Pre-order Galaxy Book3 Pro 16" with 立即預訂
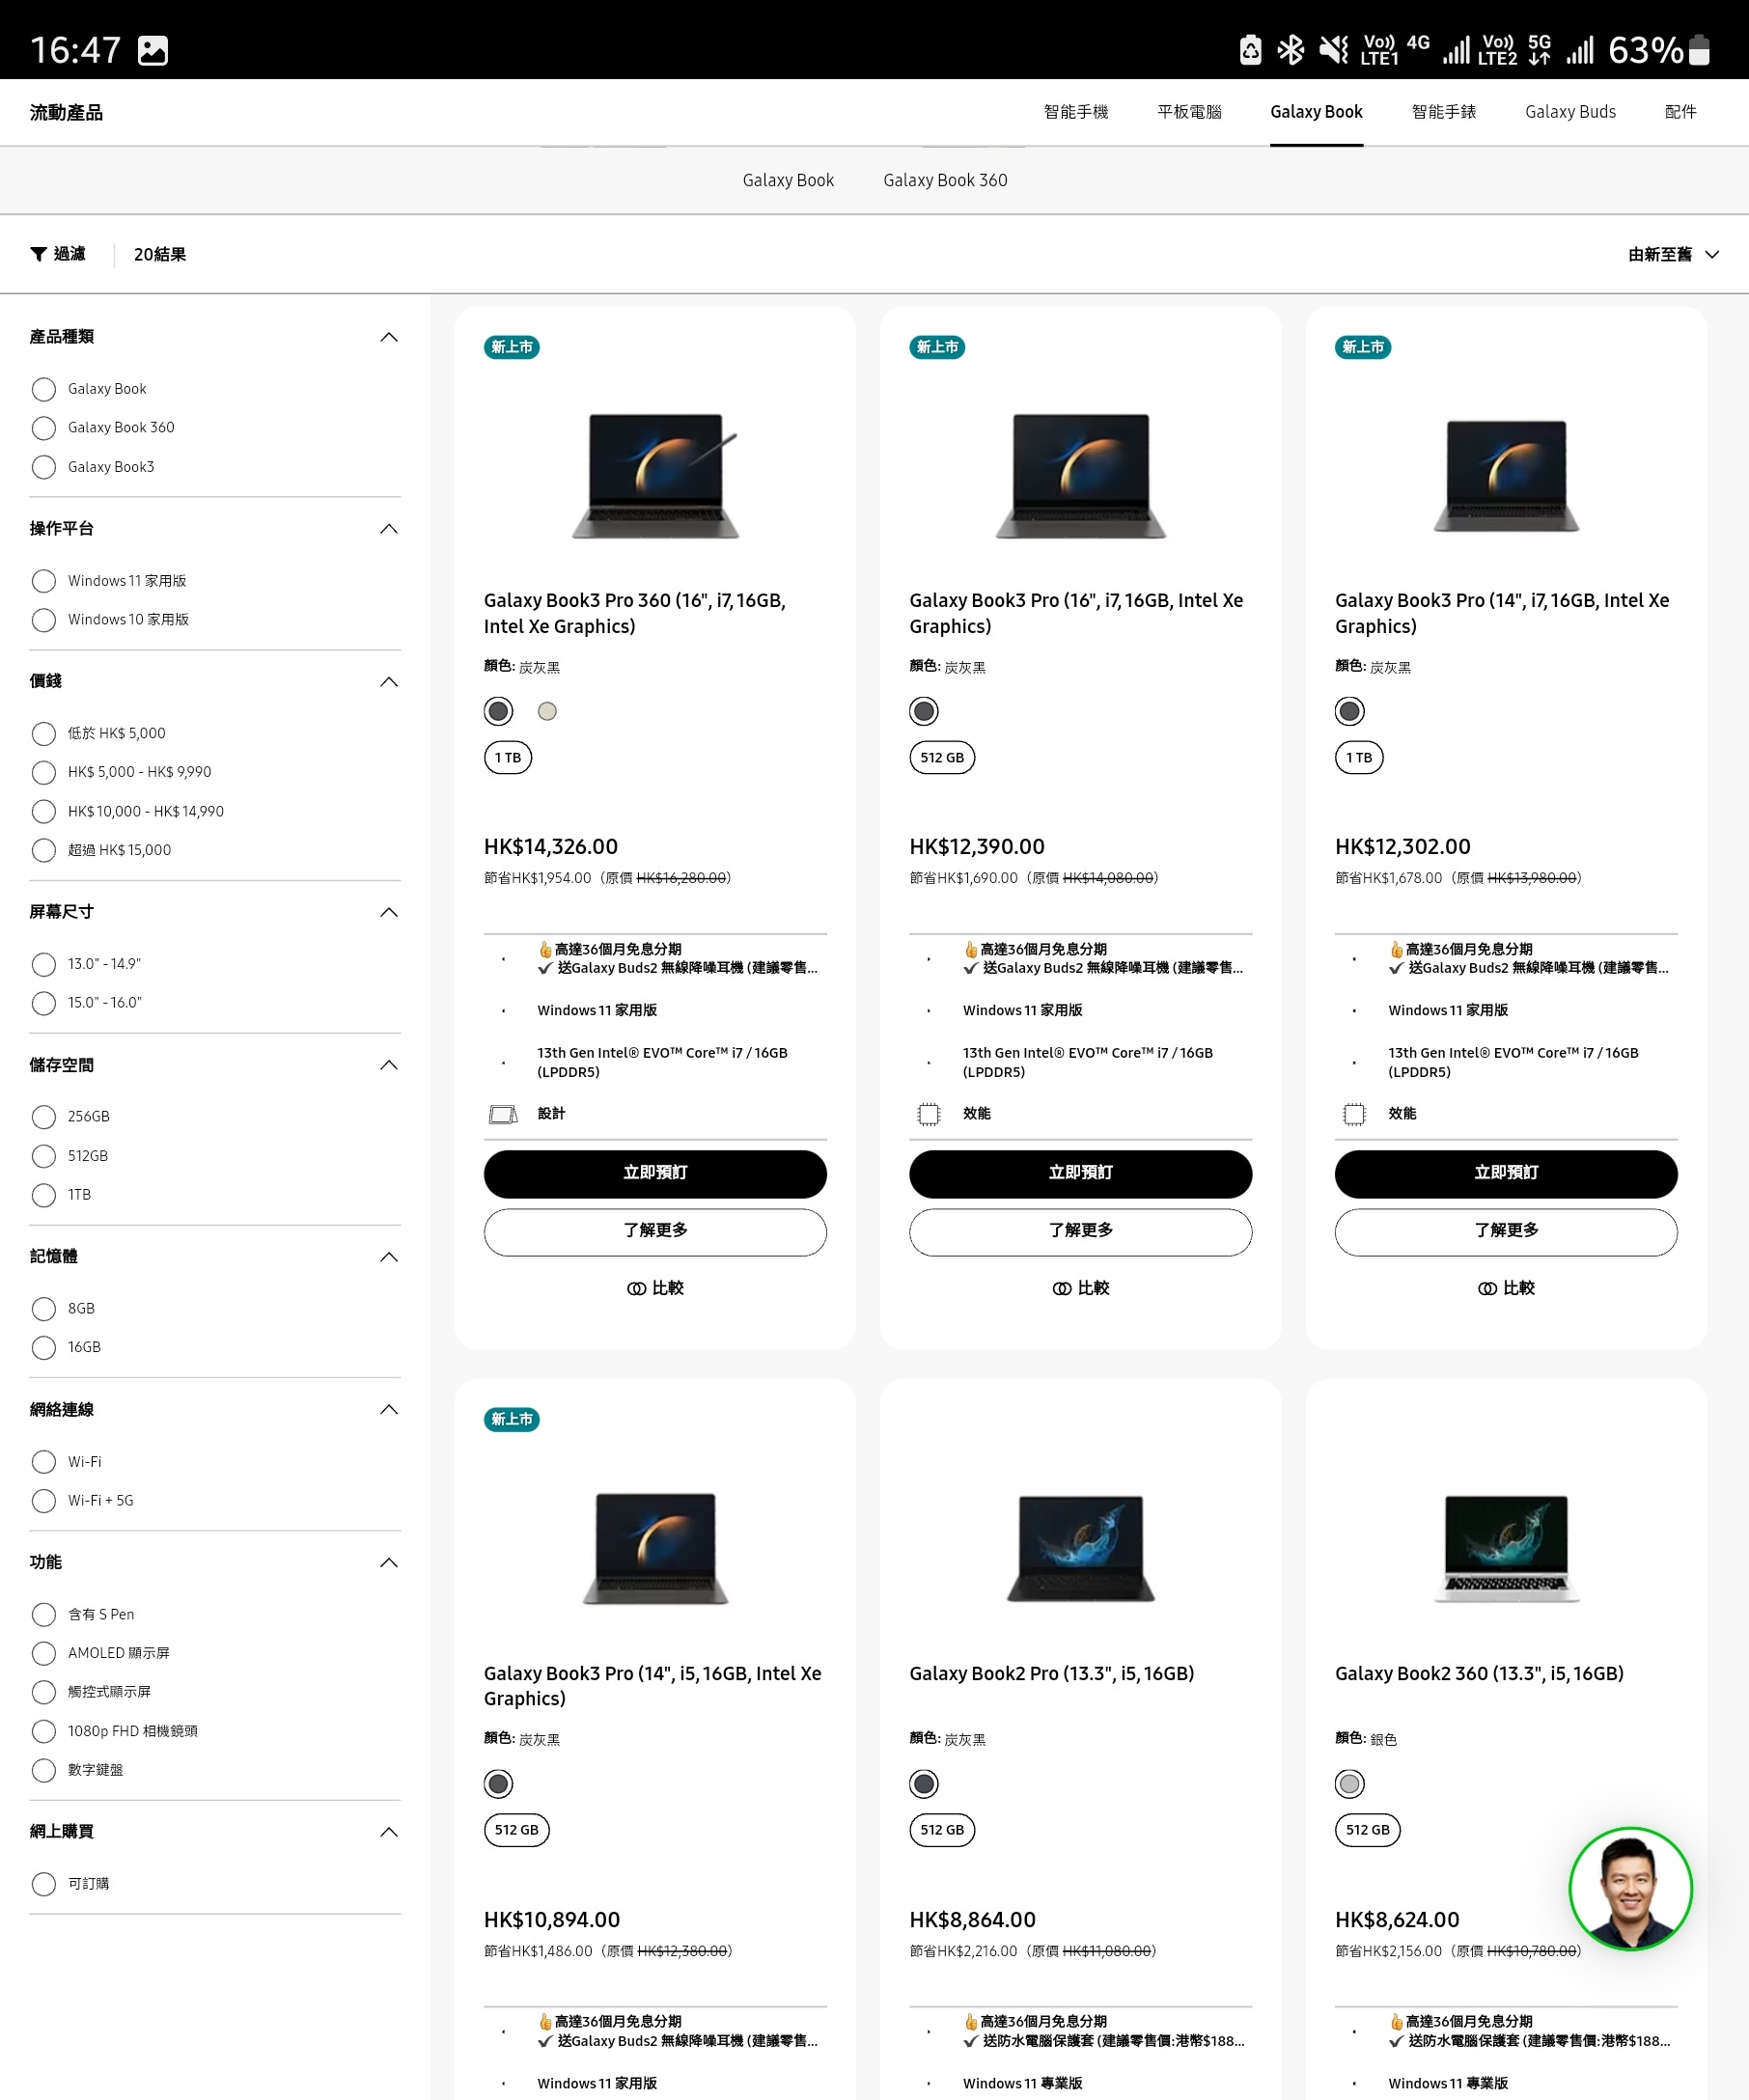The height and width of the screenshot is (2100, 1749). pos(1080,1174)
